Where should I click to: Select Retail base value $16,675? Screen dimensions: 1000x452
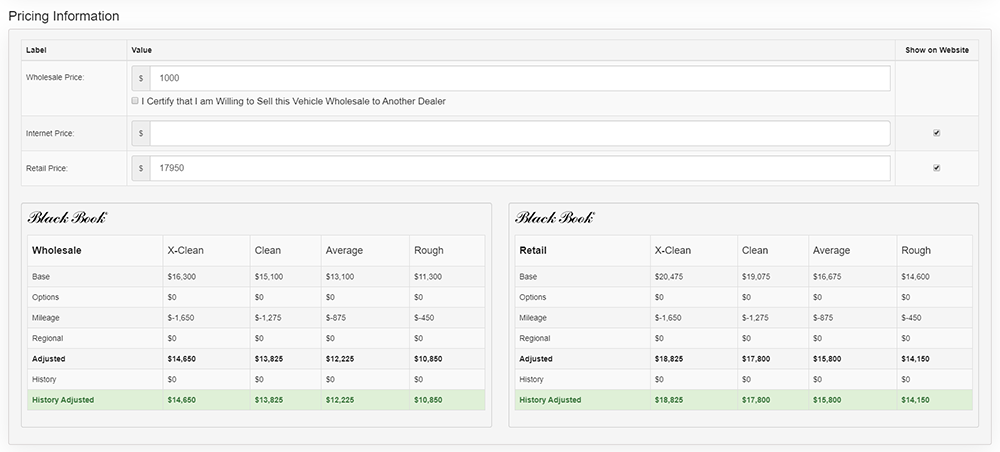click(x=826, y=277)
